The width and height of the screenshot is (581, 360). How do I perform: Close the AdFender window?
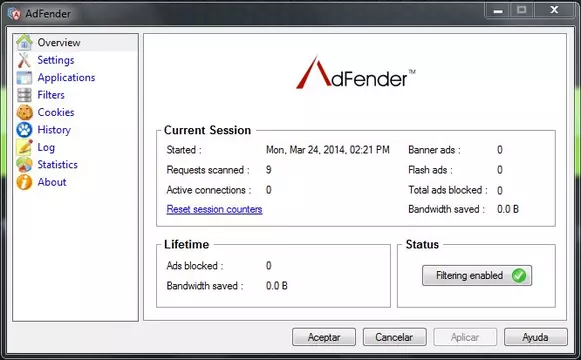[554, 10]
